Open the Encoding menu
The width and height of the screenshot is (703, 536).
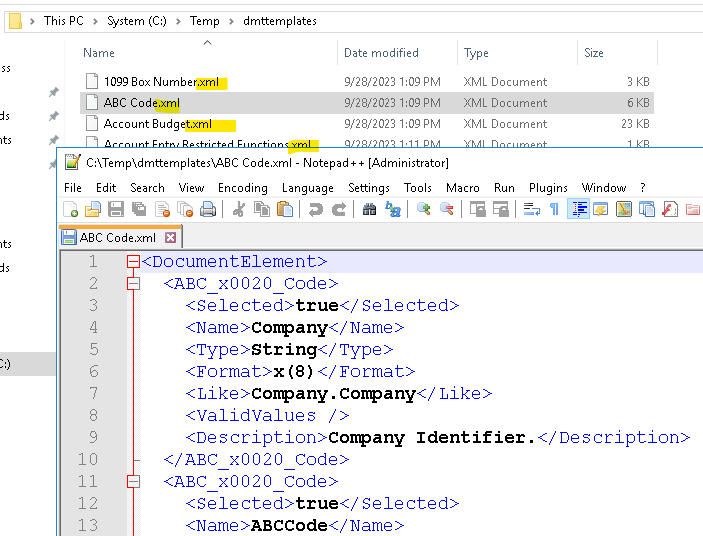point(242,187)
